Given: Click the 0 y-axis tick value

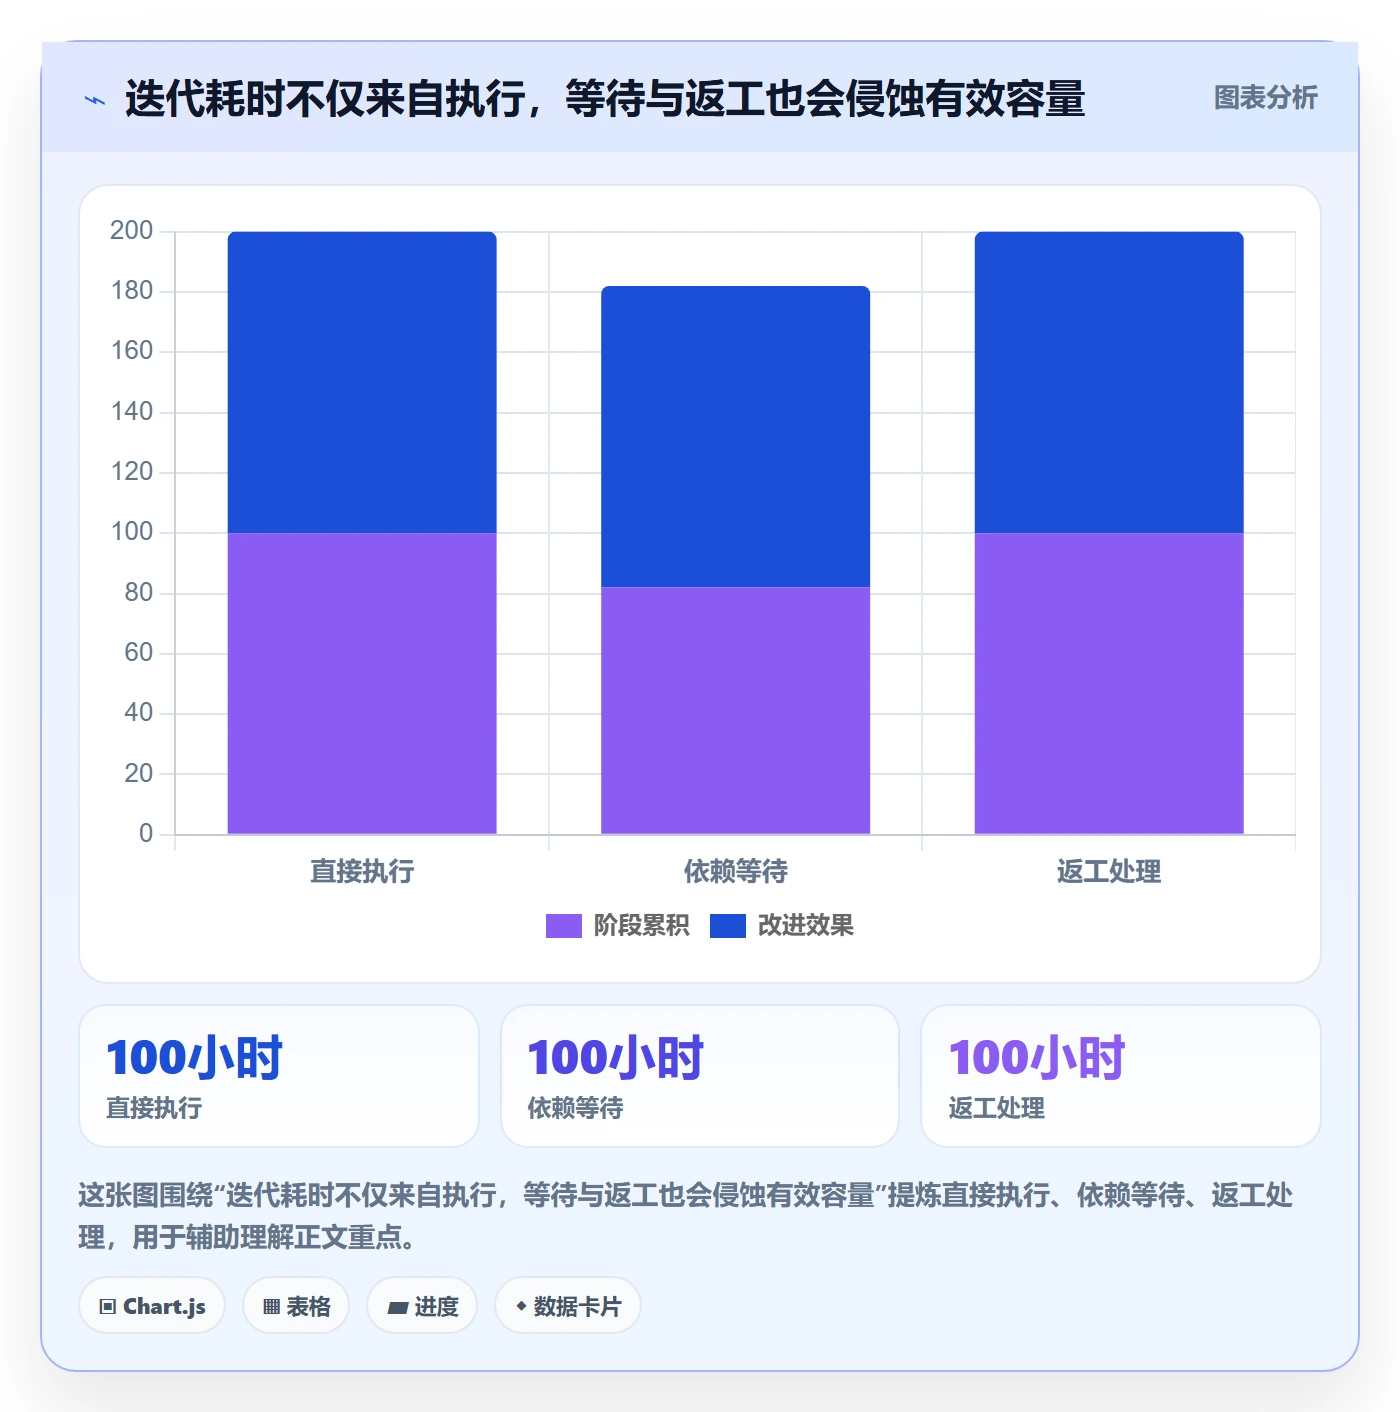Looking at the screenshot, I should click(146, 833).
